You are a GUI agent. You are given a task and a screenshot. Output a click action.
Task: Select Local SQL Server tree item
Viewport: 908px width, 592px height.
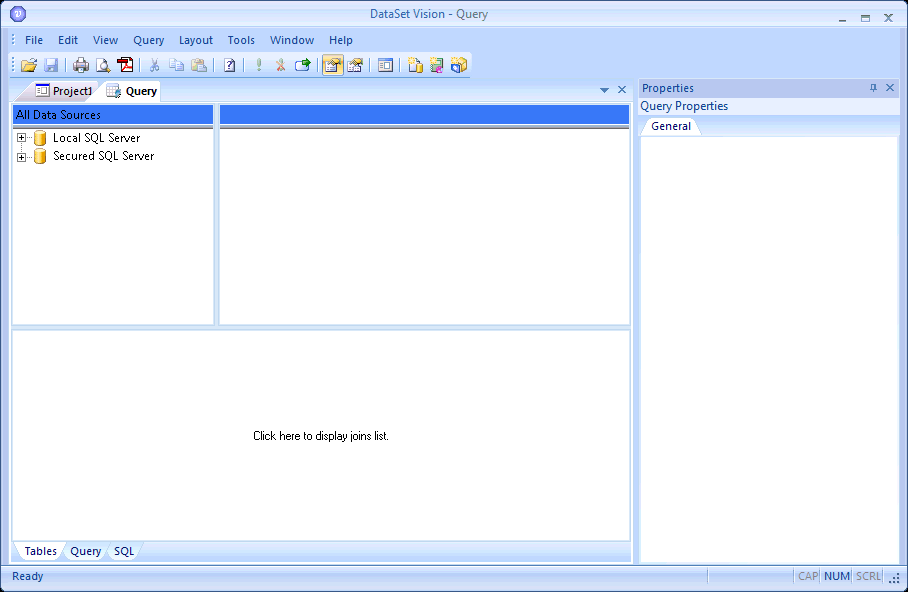[x=96, y=138]
